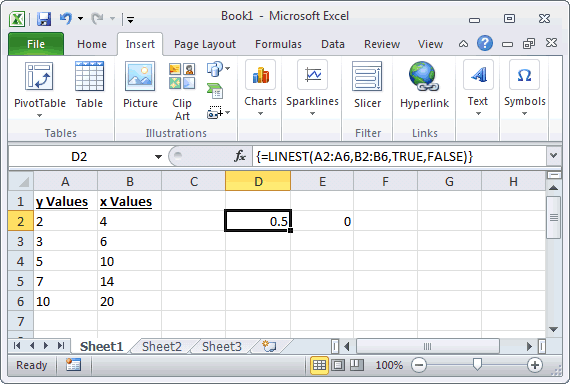570x384 pixels.
Task: Click the Shapes icon
Action: (214, 69)
